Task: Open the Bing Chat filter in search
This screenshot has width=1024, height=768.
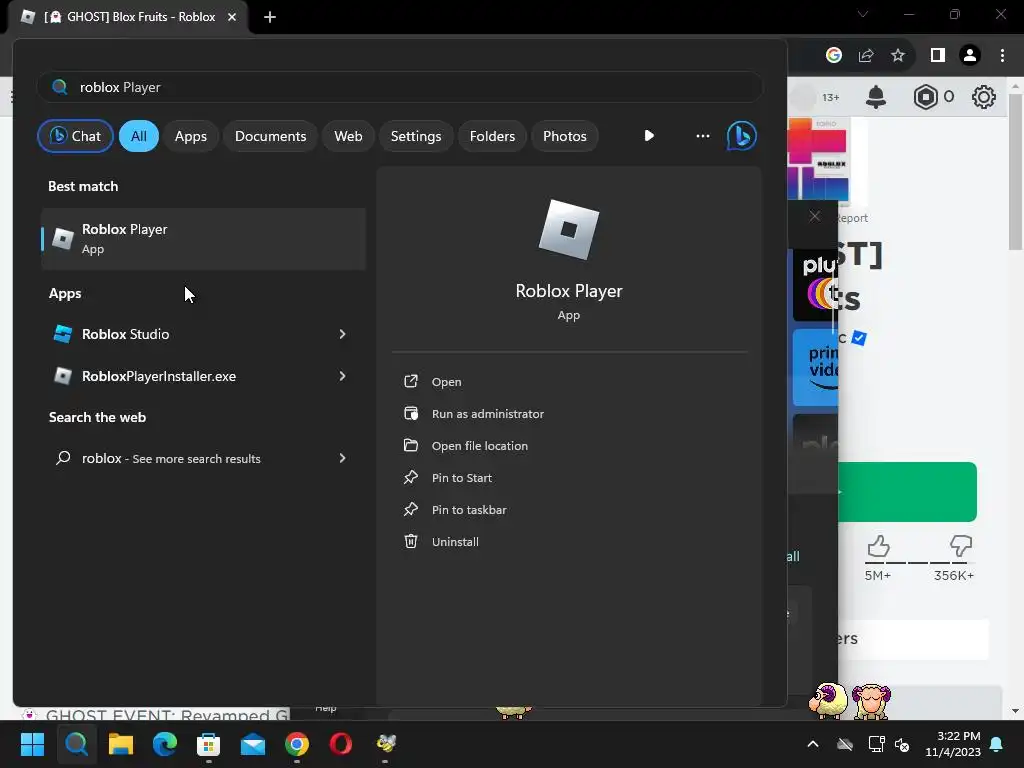Action: (x=75, y=136)
